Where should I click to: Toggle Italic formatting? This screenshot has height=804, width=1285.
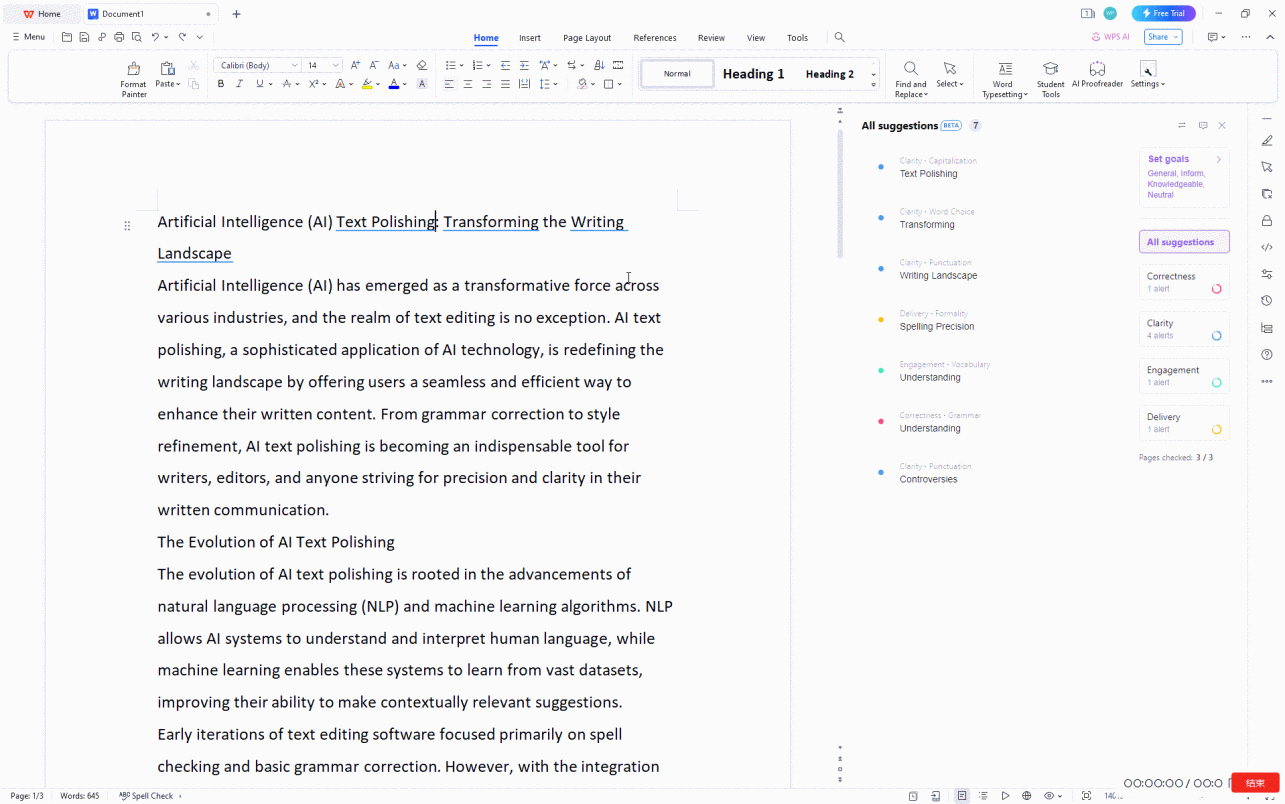coord(239,84)
